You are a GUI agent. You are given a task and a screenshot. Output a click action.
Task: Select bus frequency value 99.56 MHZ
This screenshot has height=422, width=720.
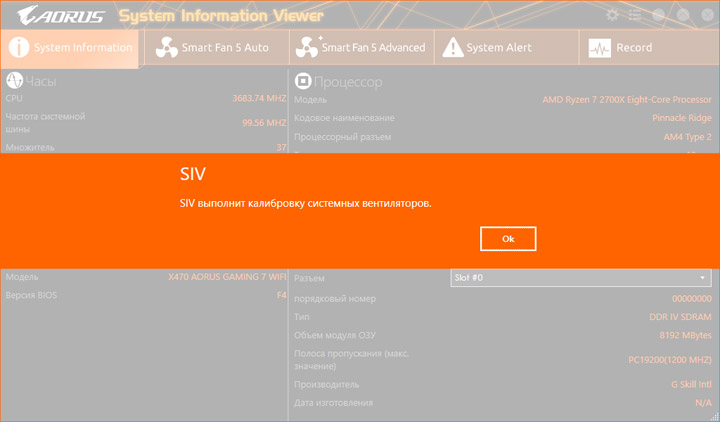[264, 123]
